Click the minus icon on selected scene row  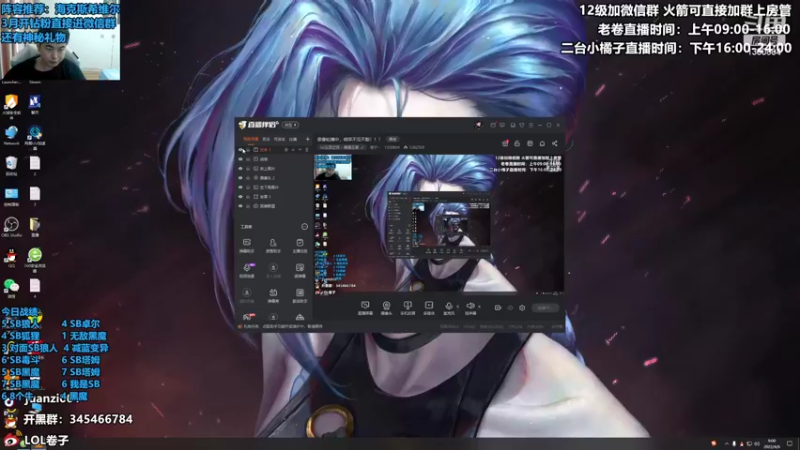(x=300, y=149)
